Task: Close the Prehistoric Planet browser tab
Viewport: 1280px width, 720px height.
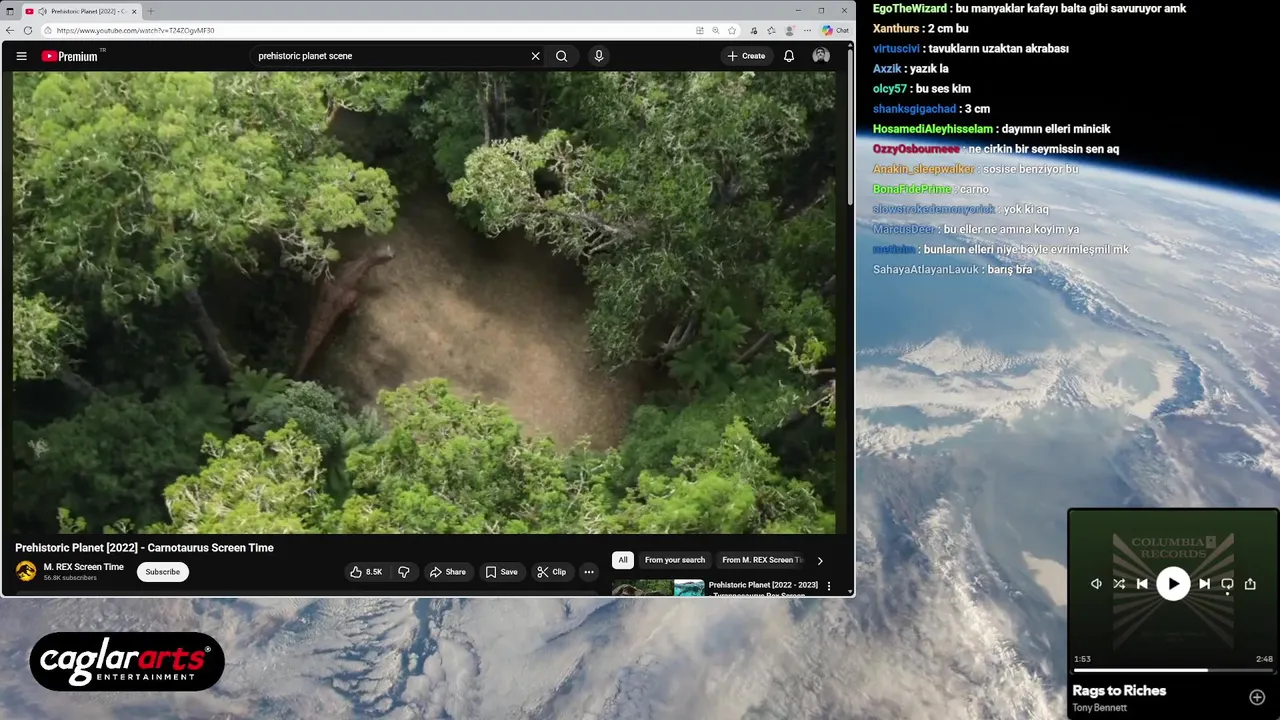Action: point(134,11)
